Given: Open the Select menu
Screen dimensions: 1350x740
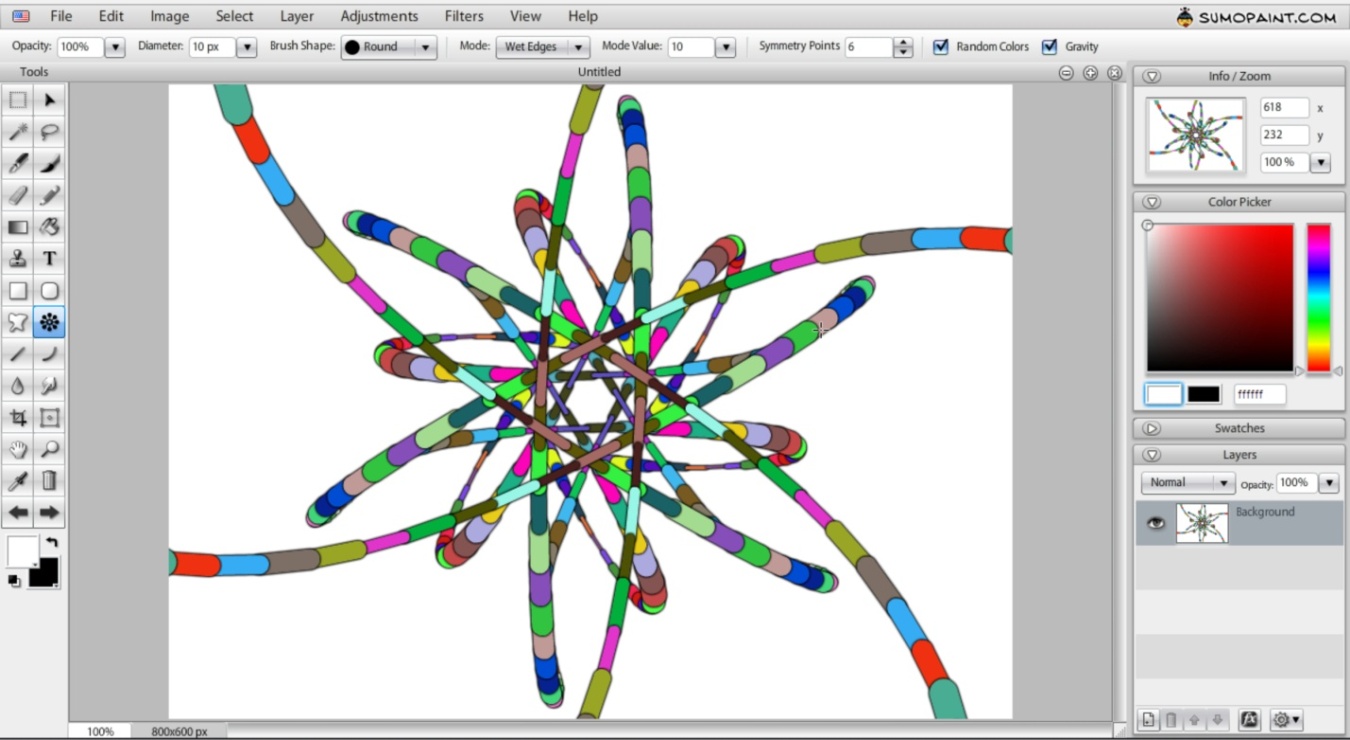Looking at the screenshot, I should point(234,16).
